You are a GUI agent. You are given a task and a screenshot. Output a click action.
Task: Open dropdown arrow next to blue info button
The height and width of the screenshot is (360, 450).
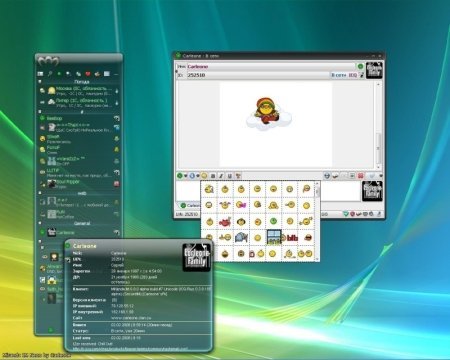click(198, 176)
